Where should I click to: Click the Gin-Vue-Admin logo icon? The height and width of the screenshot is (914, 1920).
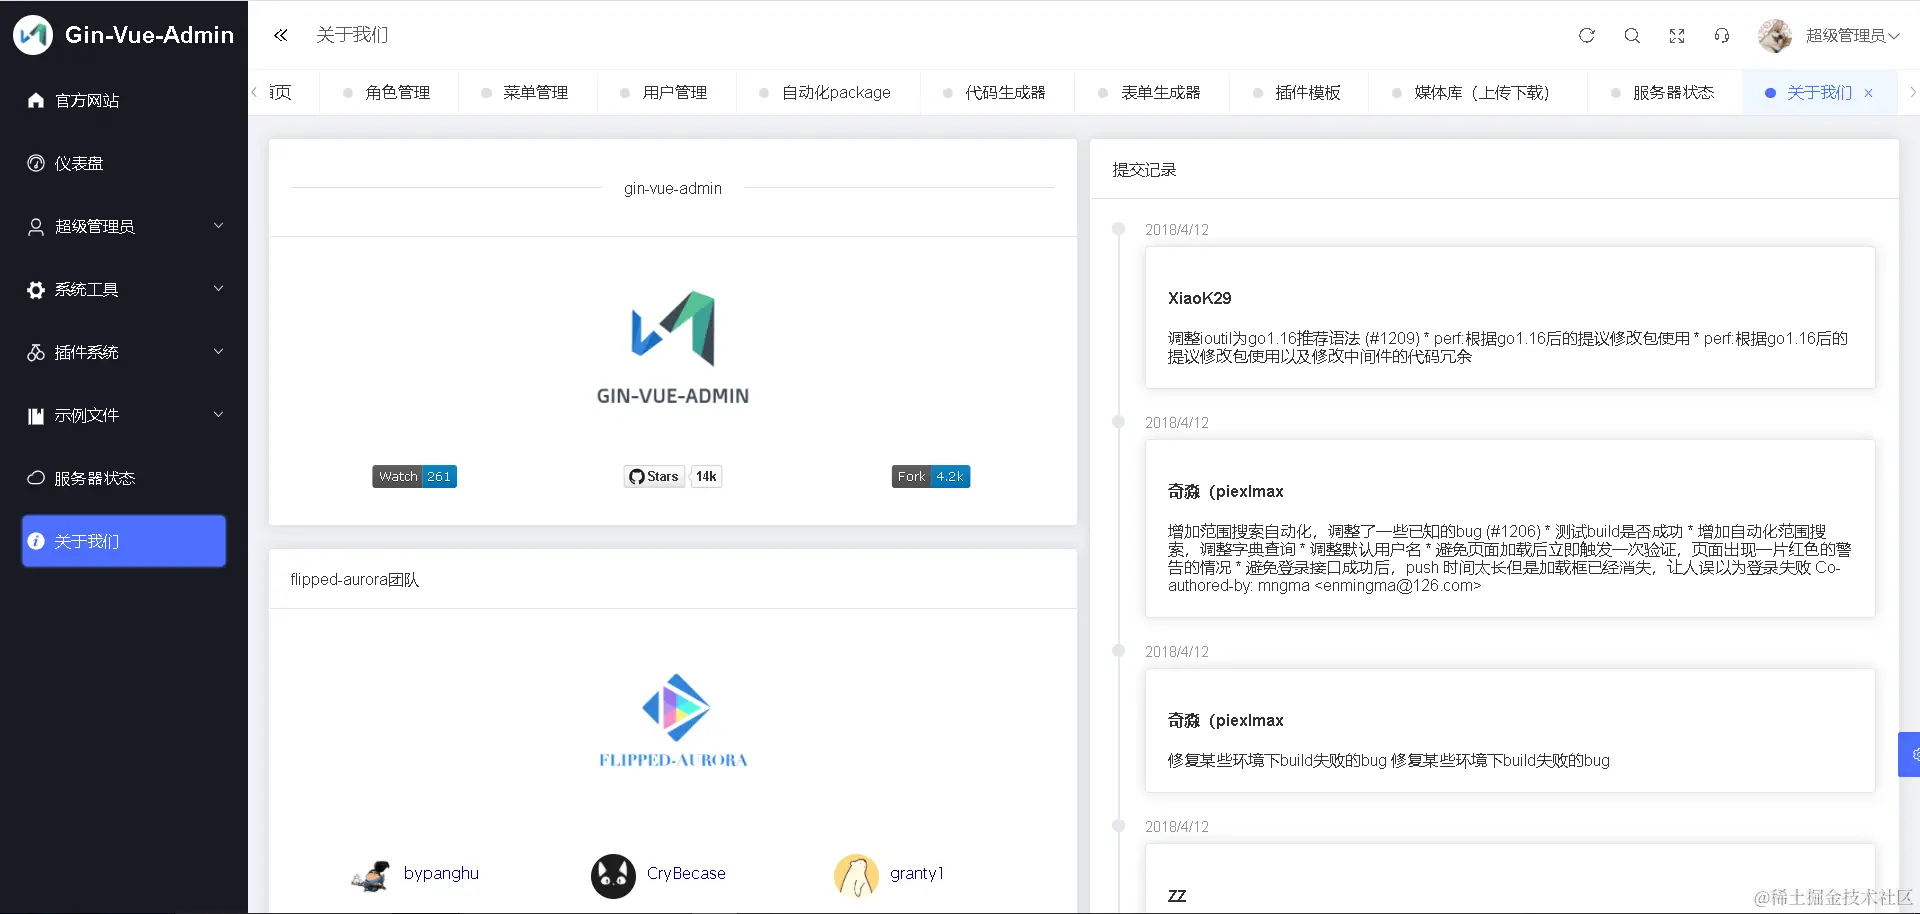(x=33, y=35)
